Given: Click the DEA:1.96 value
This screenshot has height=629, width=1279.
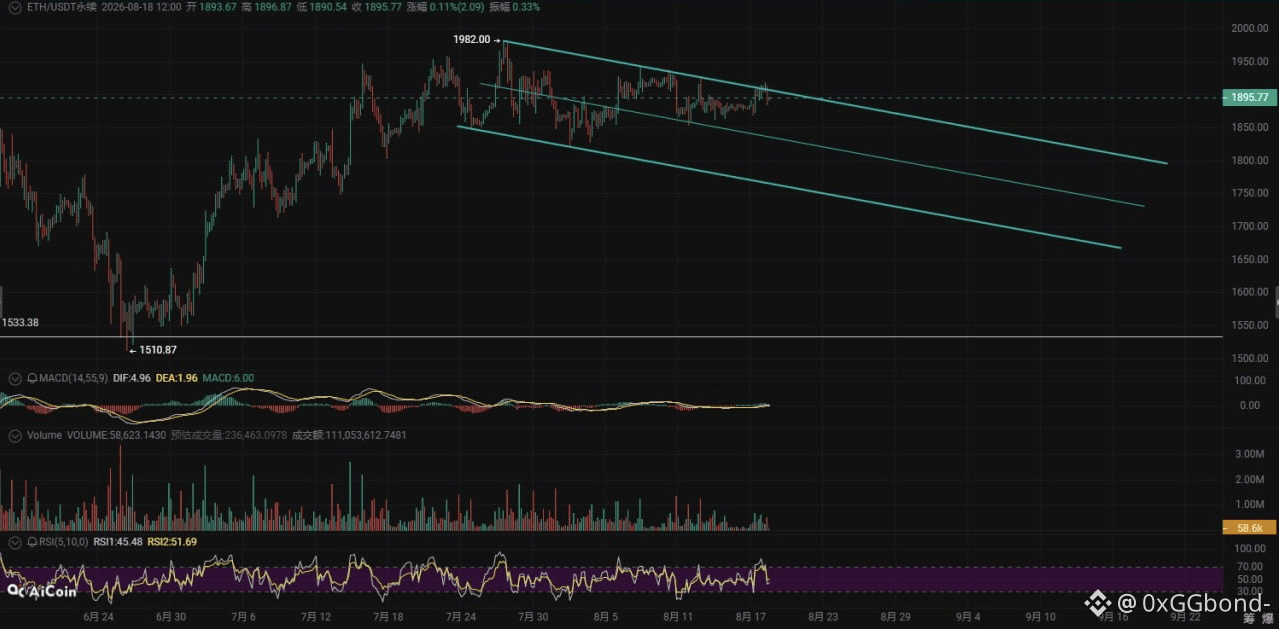Looking at the screenshot, I should click(177, 379).
